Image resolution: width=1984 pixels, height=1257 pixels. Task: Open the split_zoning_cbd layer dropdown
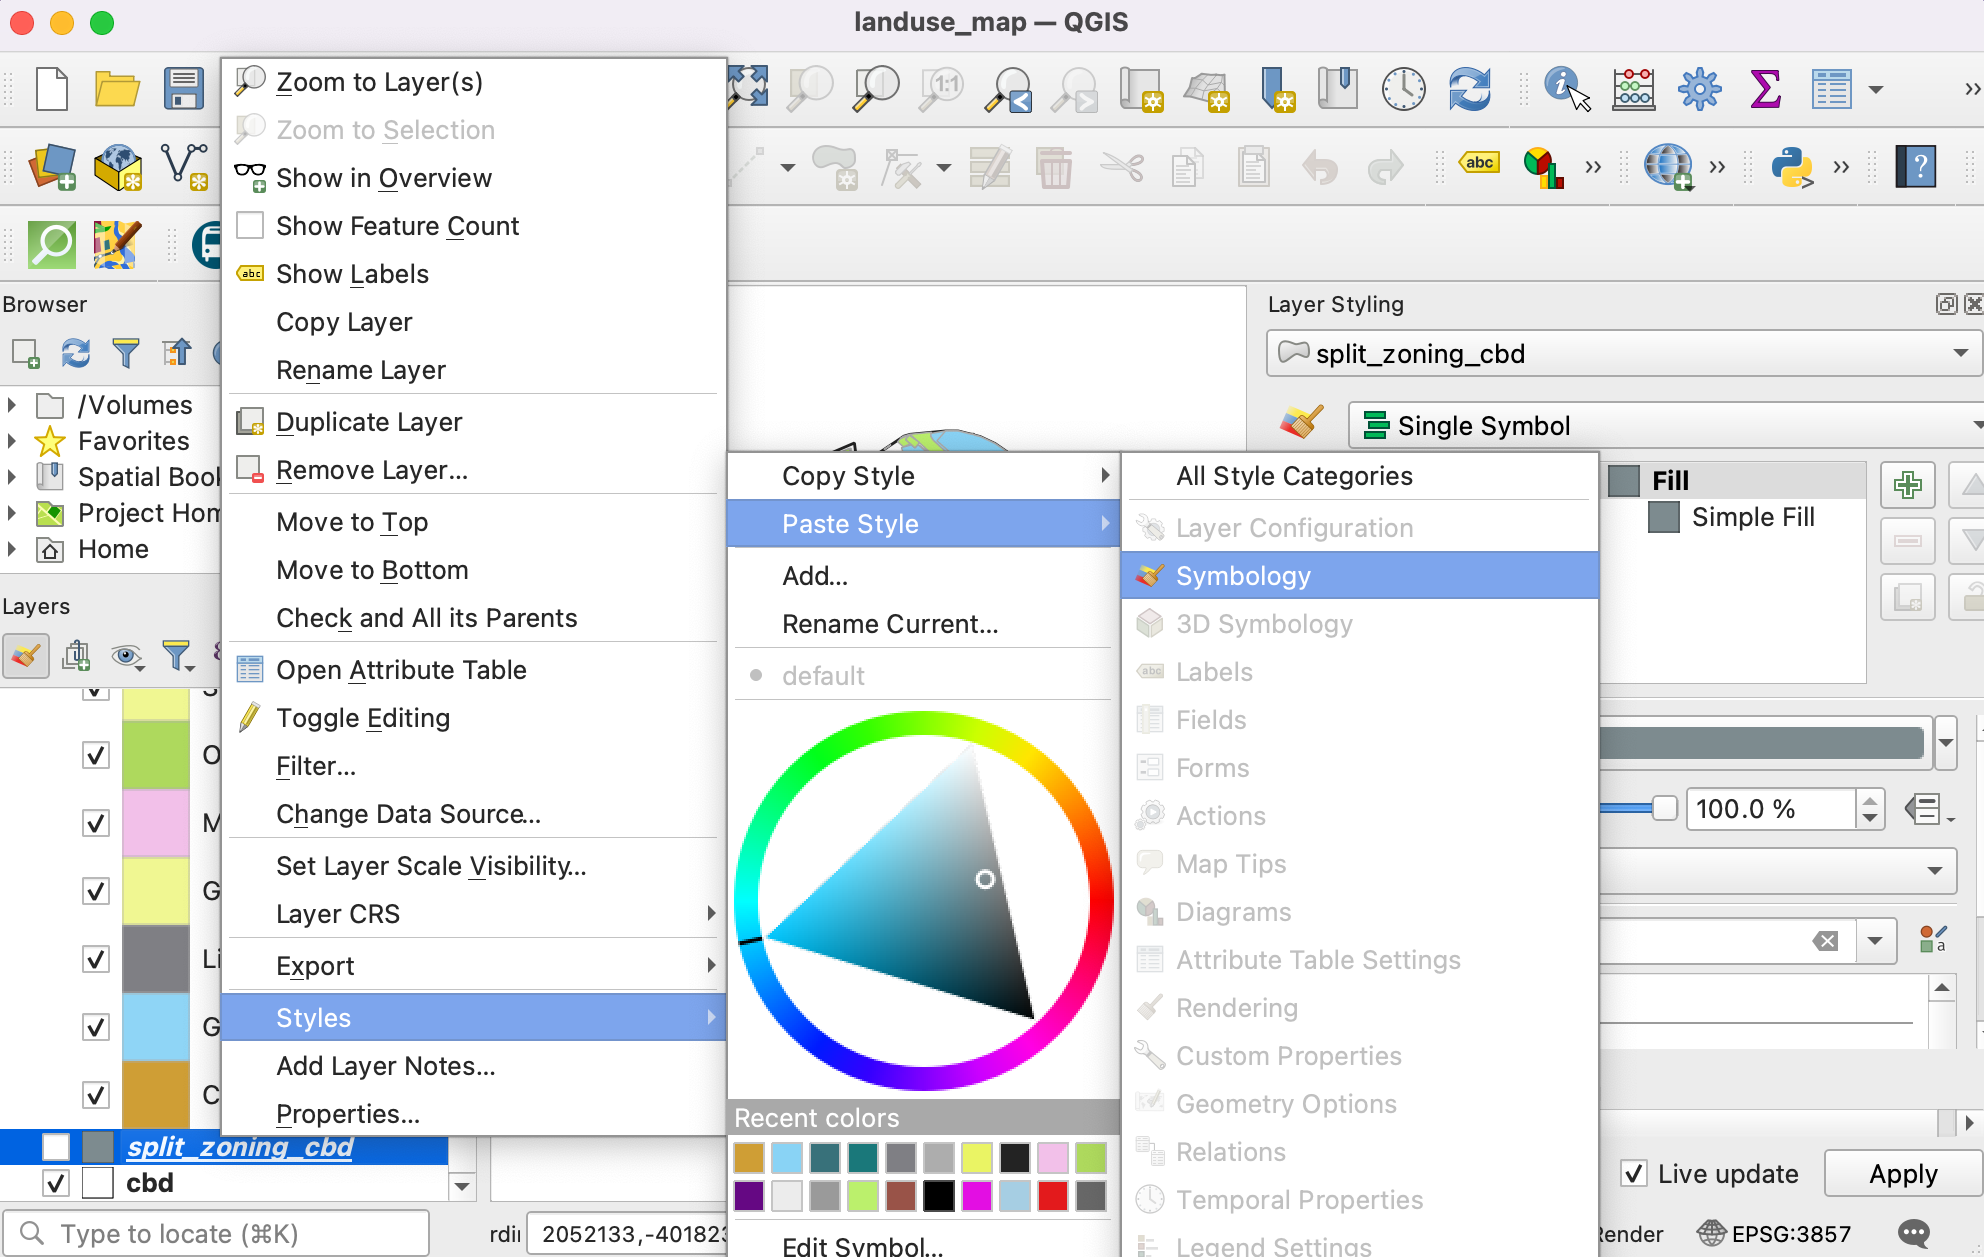click(x=1960, y=353)
